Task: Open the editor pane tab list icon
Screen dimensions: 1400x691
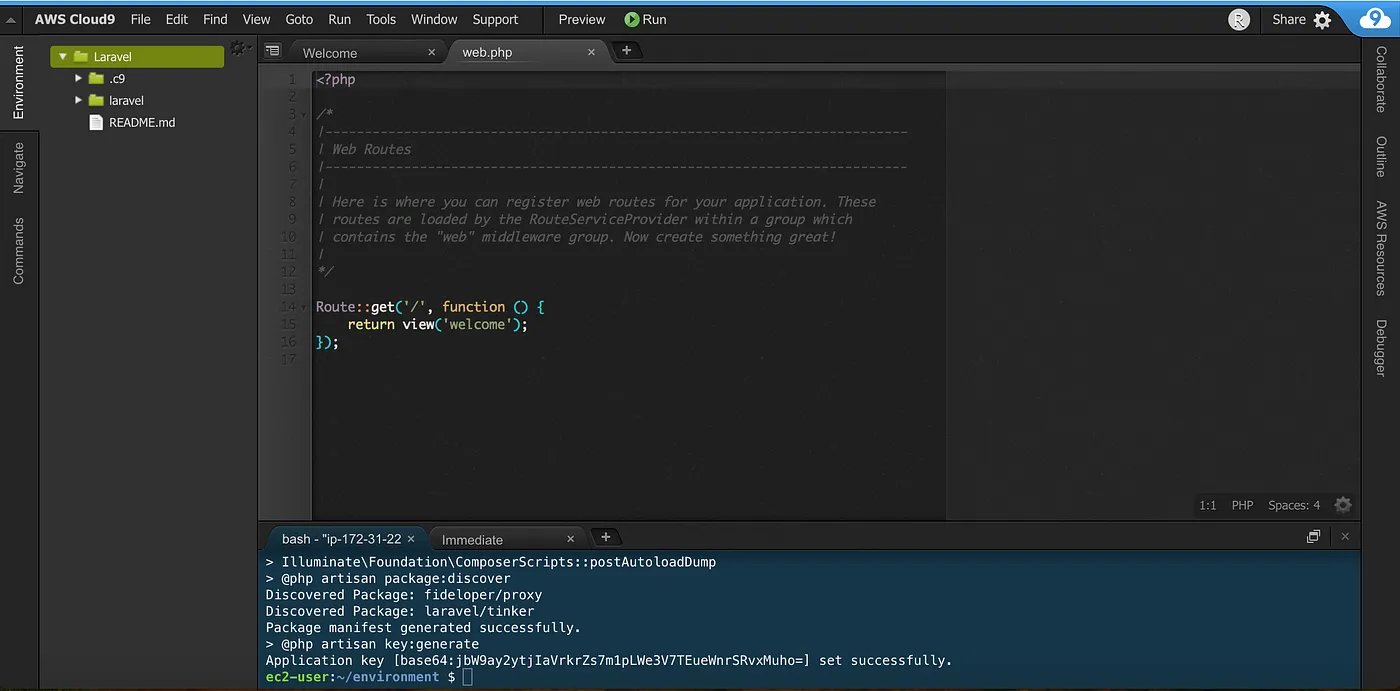Action: [272, 50]
